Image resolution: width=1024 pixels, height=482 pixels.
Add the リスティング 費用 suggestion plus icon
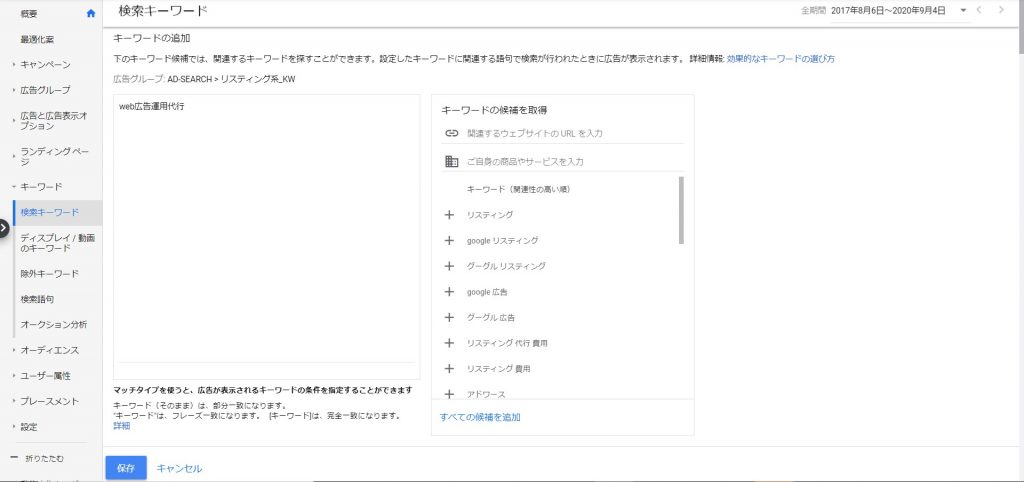[x=449, y=368]
